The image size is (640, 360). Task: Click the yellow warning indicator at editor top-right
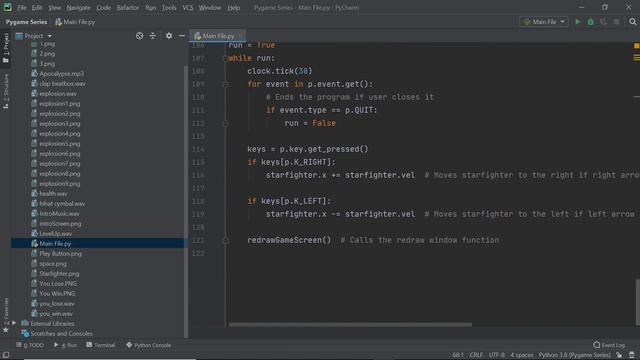pyautogui.click(x=636, y=46)
